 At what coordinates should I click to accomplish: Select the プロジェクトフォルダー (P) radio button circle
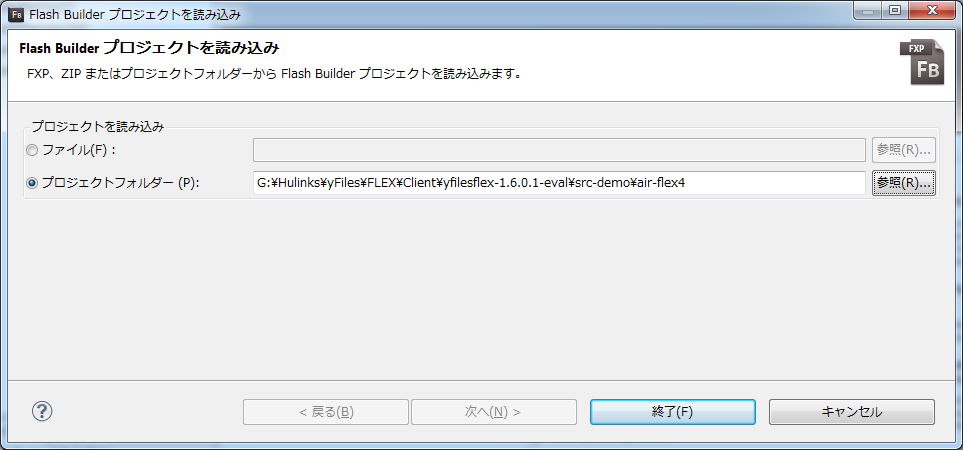click(32, 183)
